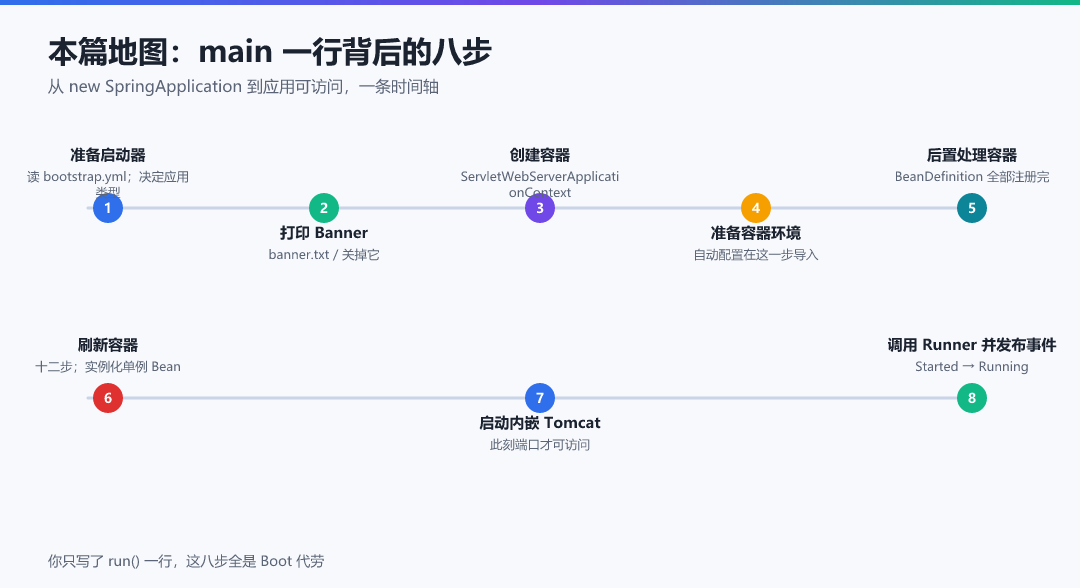Screen dimensions: 1080x588
Task: Select subtitle starting with 从 new SpringApplication
Action: (x=243, y=87)
